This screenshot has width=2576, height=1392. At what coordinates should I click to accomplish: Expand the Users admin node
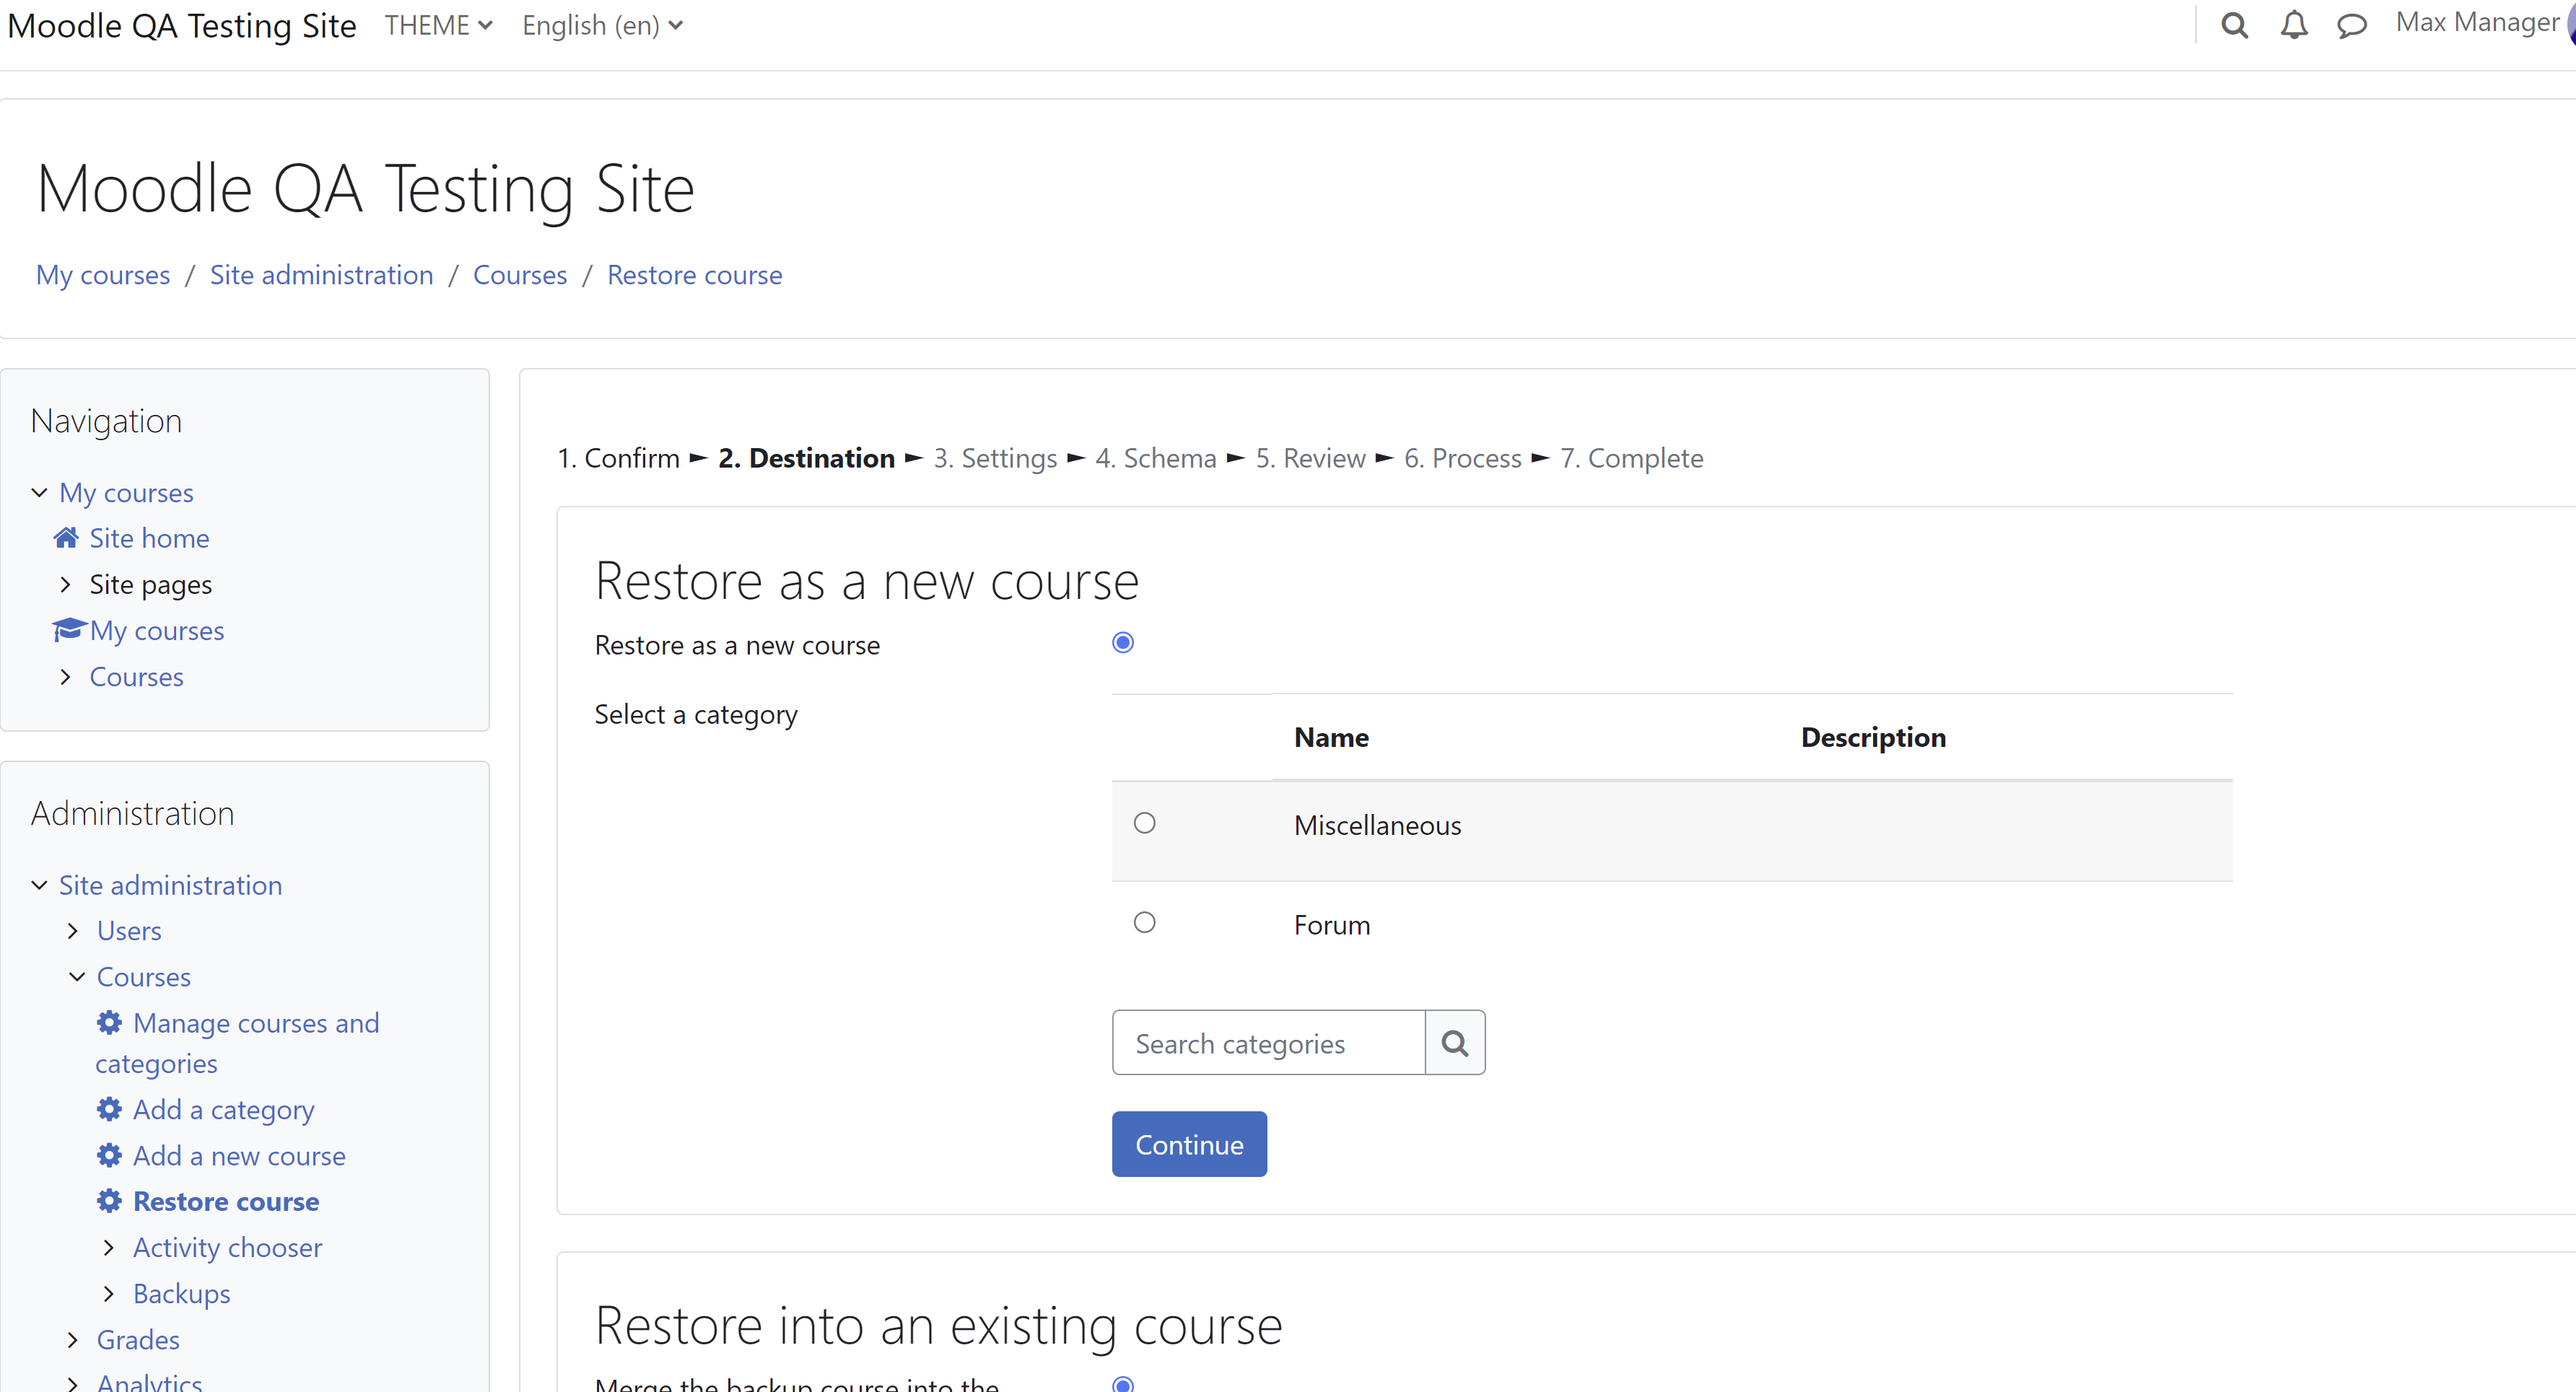pos(73,931)
